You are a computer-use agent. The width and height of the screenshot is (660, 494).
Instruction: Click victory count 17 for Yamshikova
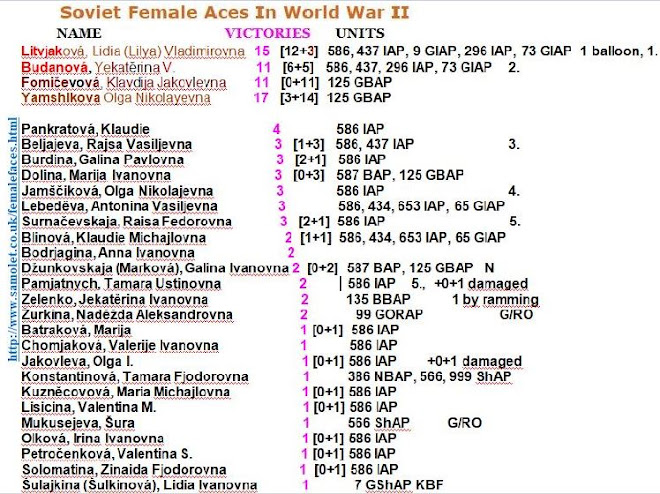click(x=261, y=98)
